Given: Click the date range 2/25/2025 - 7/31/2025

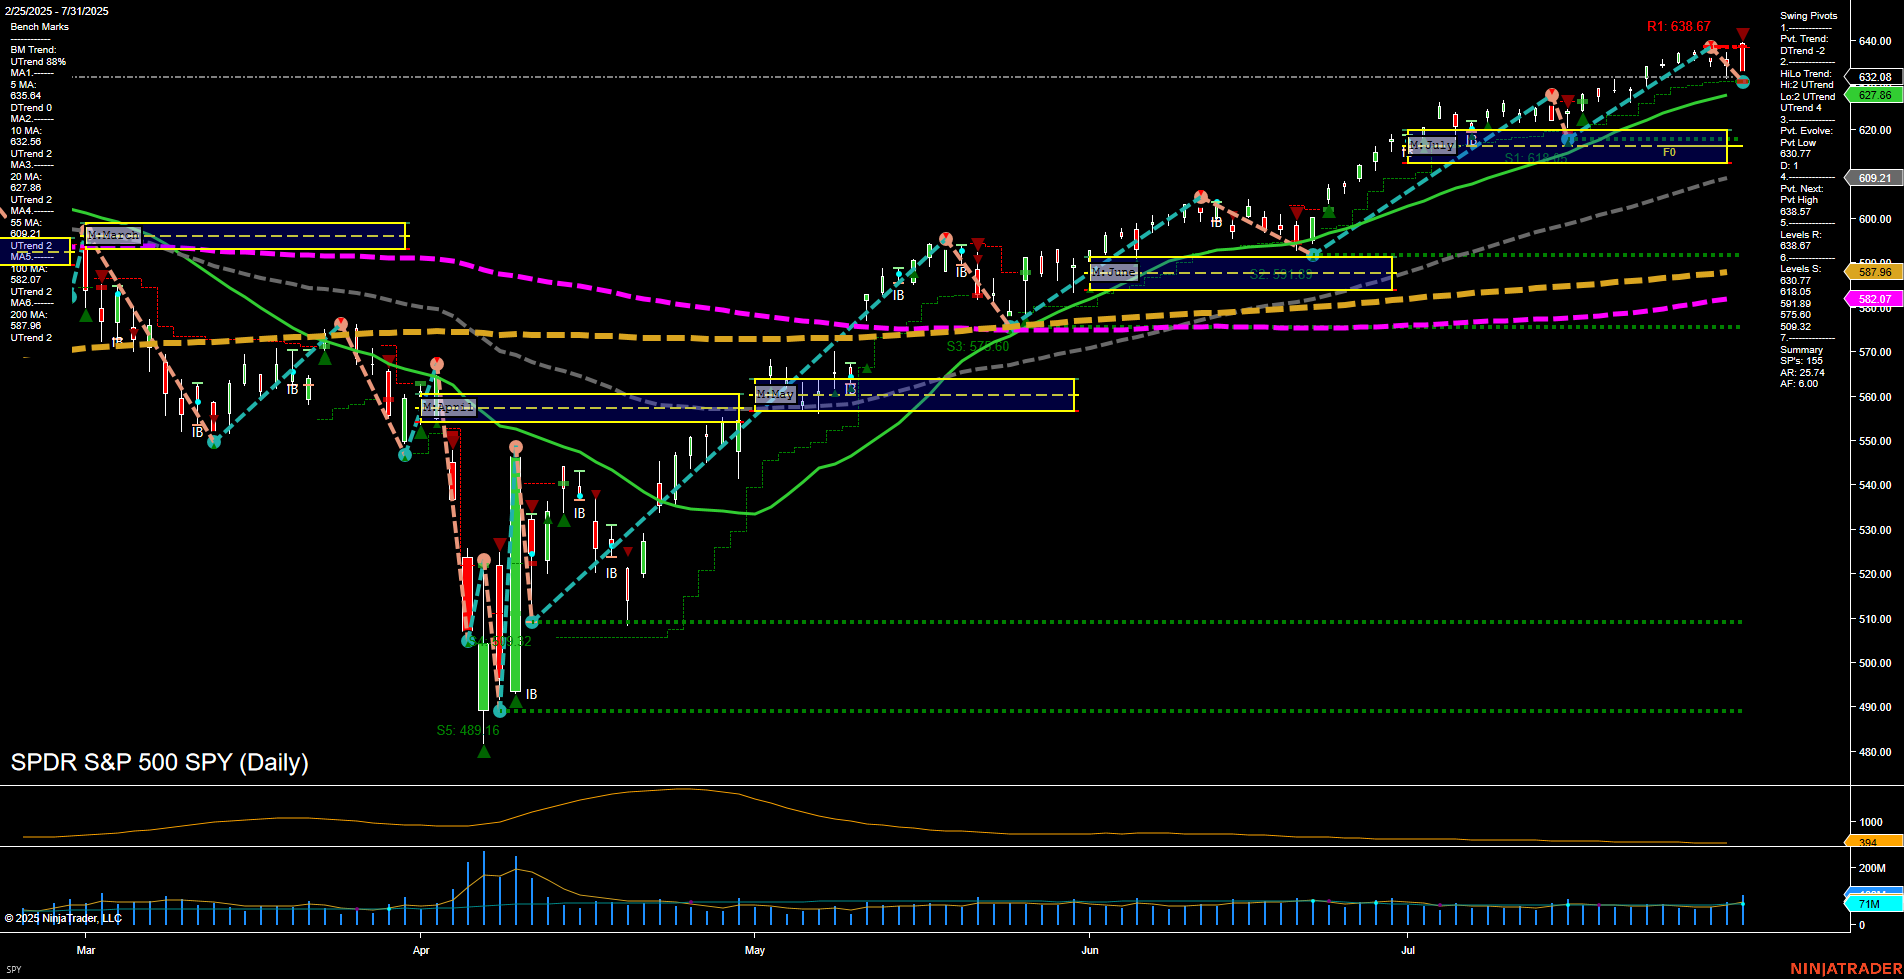Looking at the screenshot, I should [x=56, y=11].
